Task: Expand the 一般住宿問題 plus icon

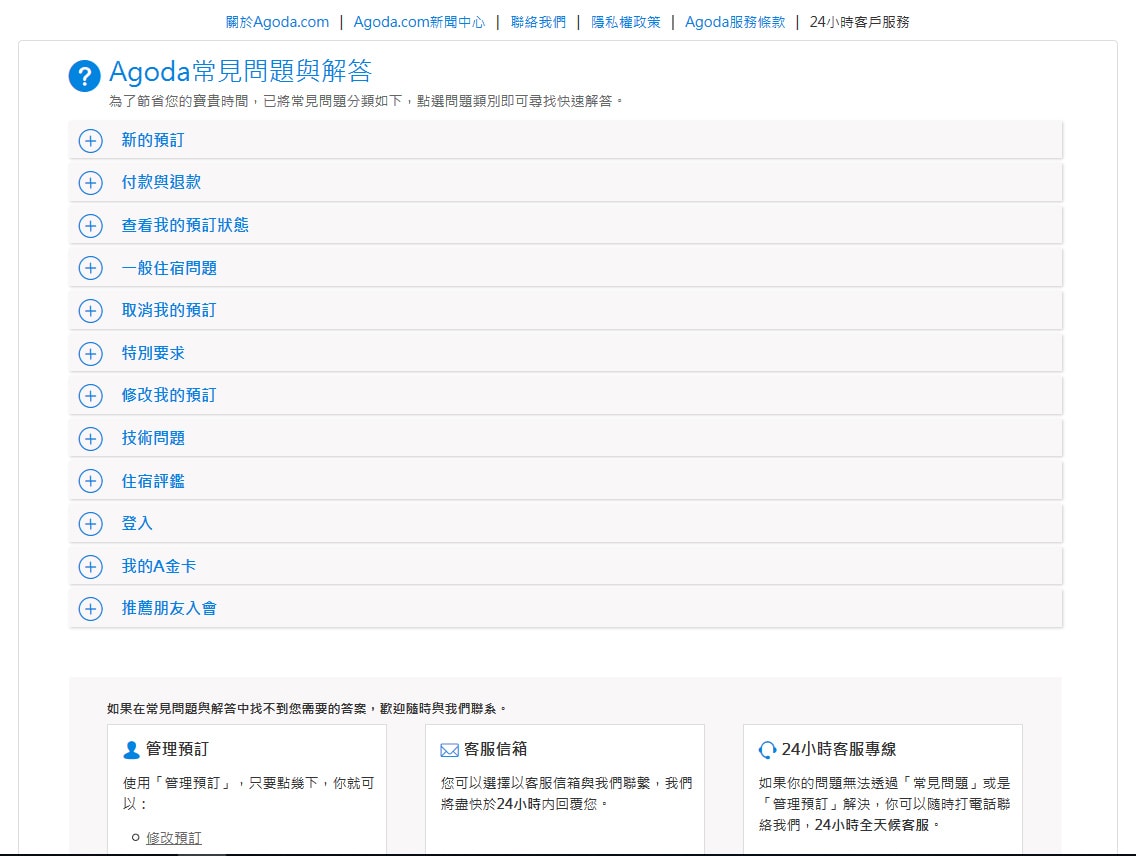Action: (x=91, y=268)
